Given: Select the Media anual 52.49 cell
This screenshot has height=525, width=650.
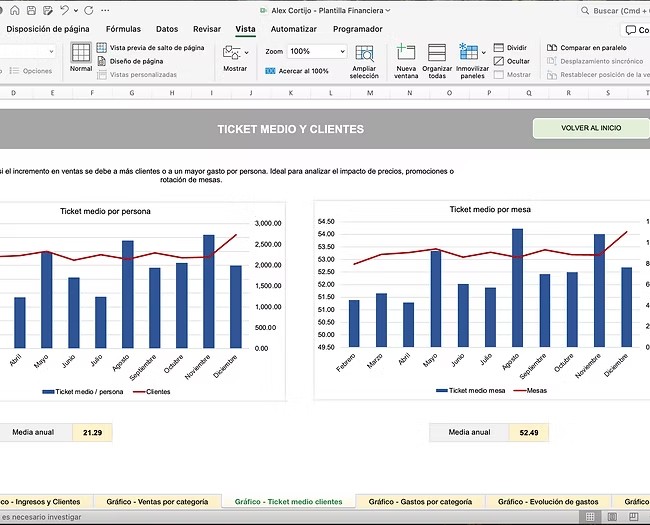Looking at the screenshot, I should pos(528,432).
